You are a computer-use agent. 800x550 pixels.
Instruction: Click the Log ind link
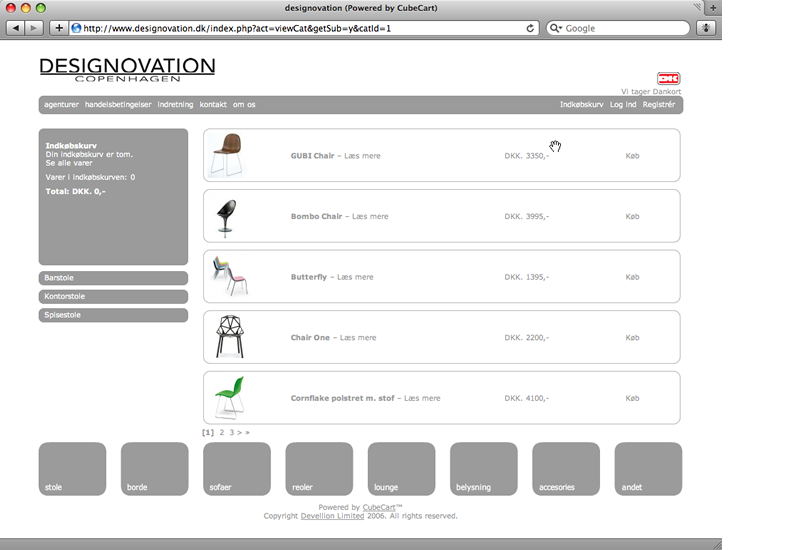[623, 105]
